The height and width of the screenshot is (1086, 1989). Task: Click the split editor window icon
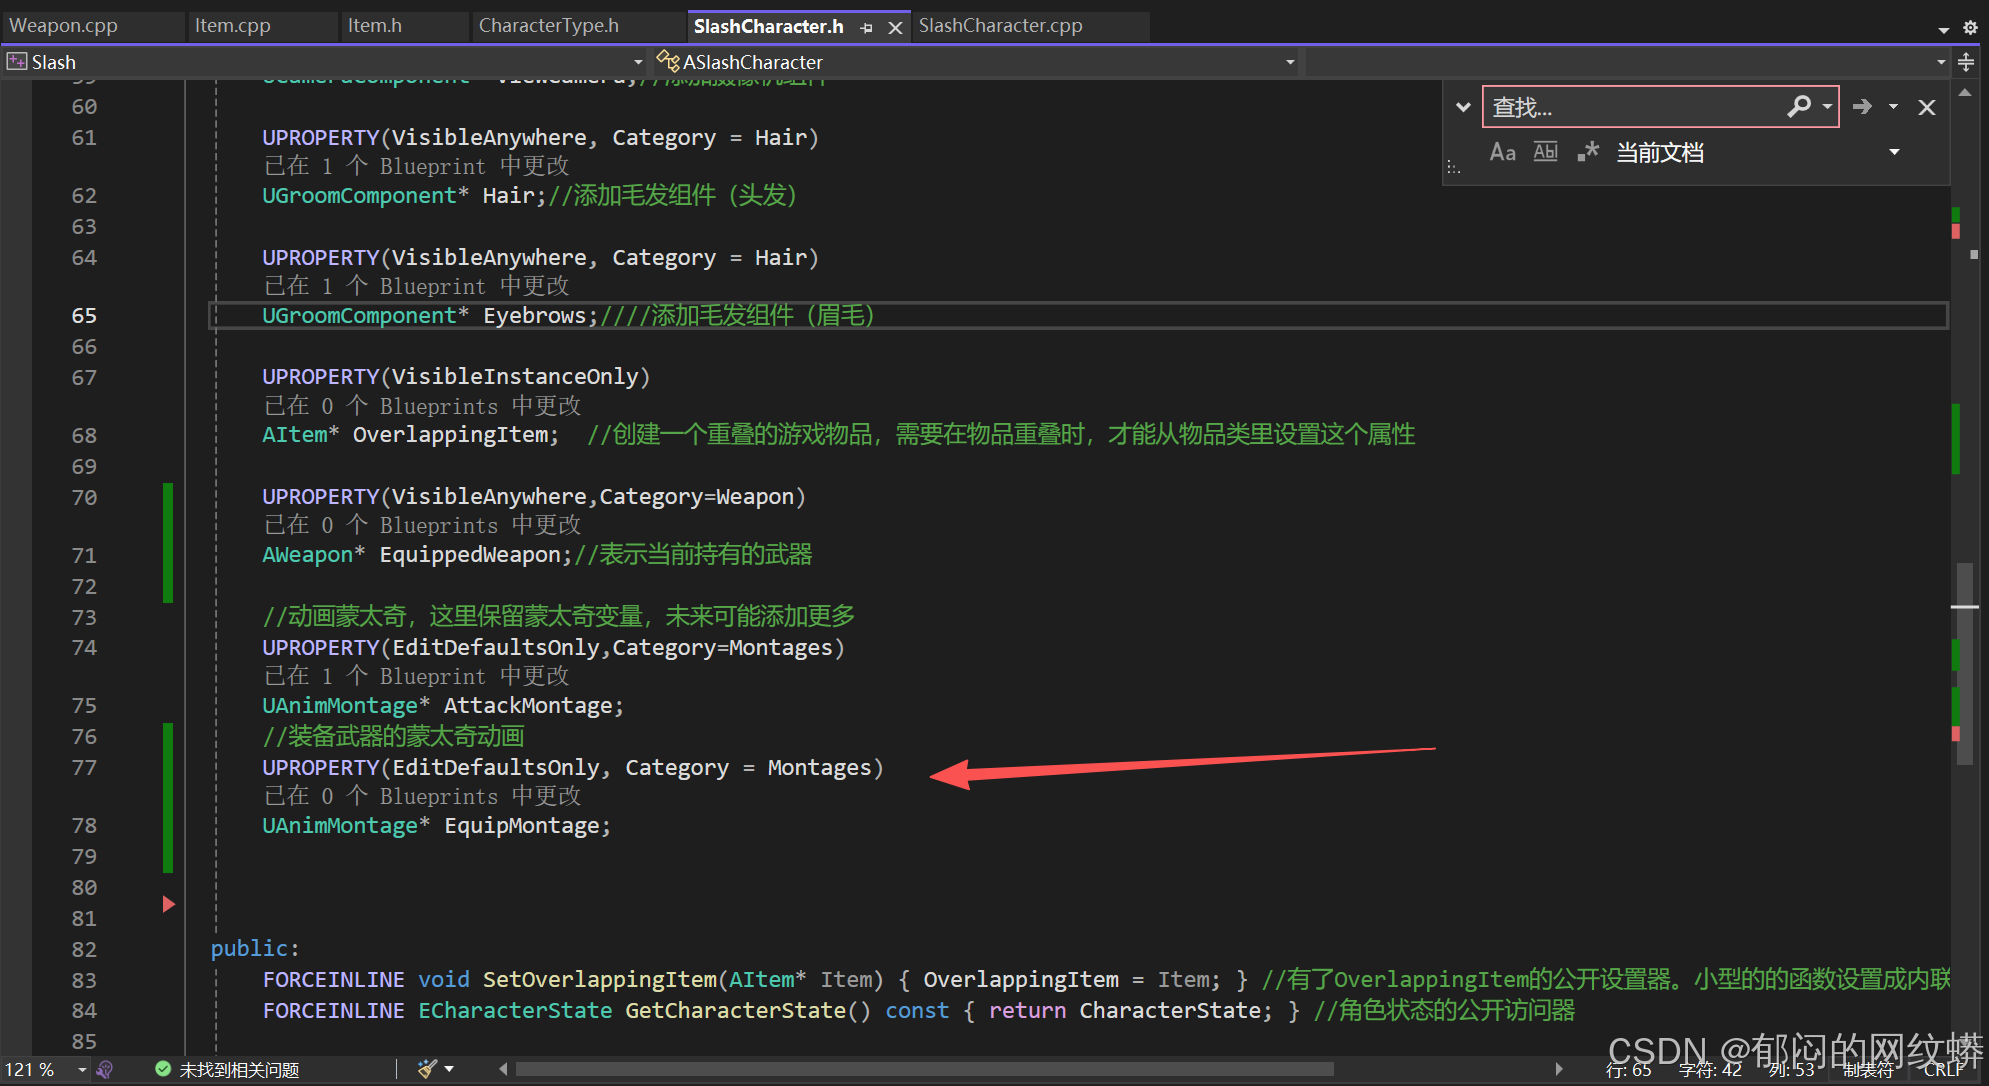point(1966,62)
